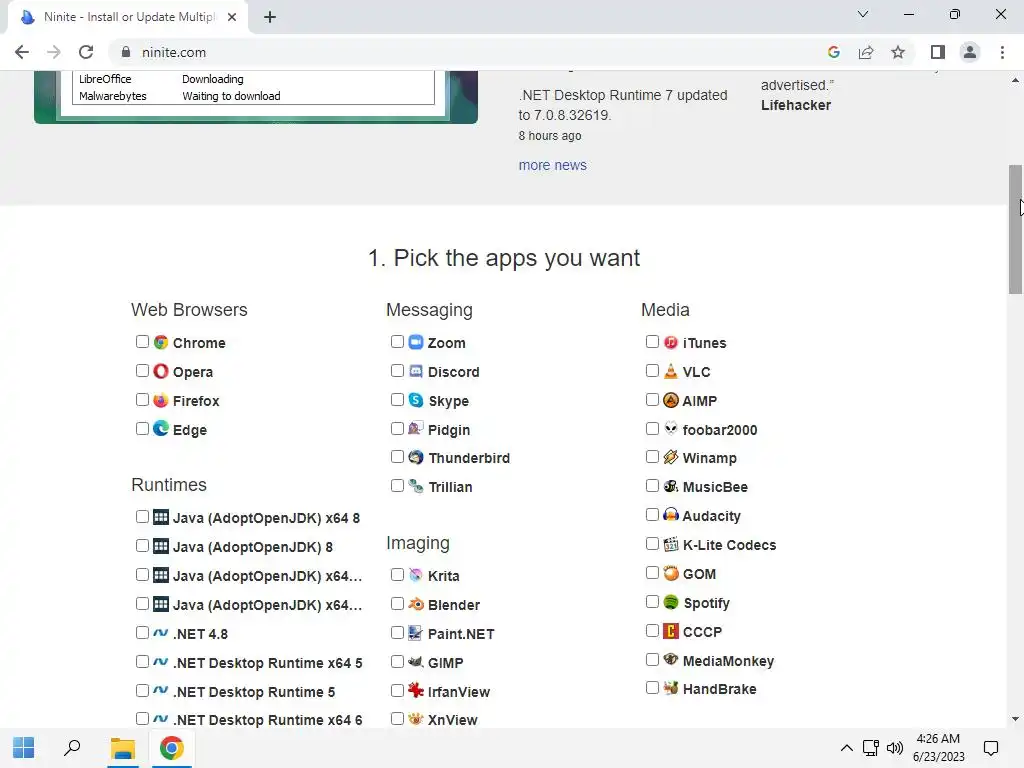This screenshot has width=1024, height=768.
Task: Follow the more news link
Action: [x=552, y=165]
